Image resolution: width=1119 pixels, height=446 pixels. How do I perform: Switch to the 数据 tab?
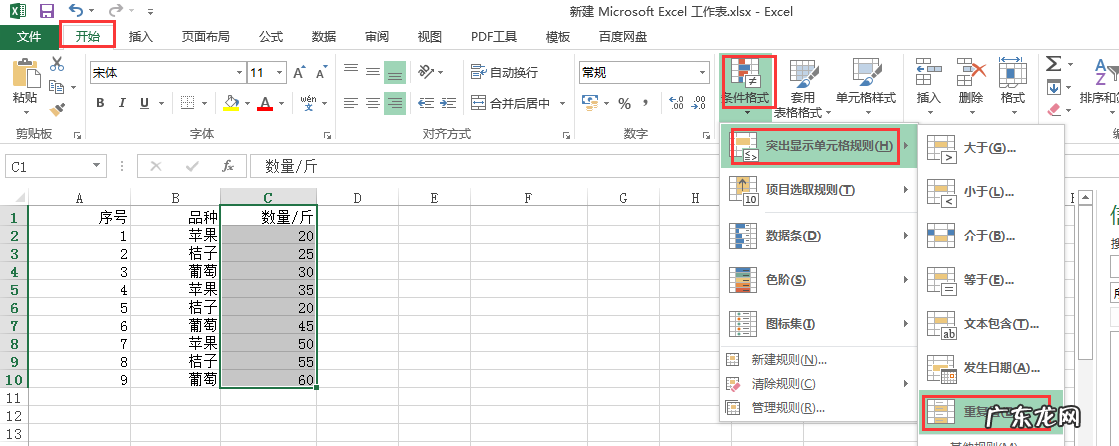point(324,37)
